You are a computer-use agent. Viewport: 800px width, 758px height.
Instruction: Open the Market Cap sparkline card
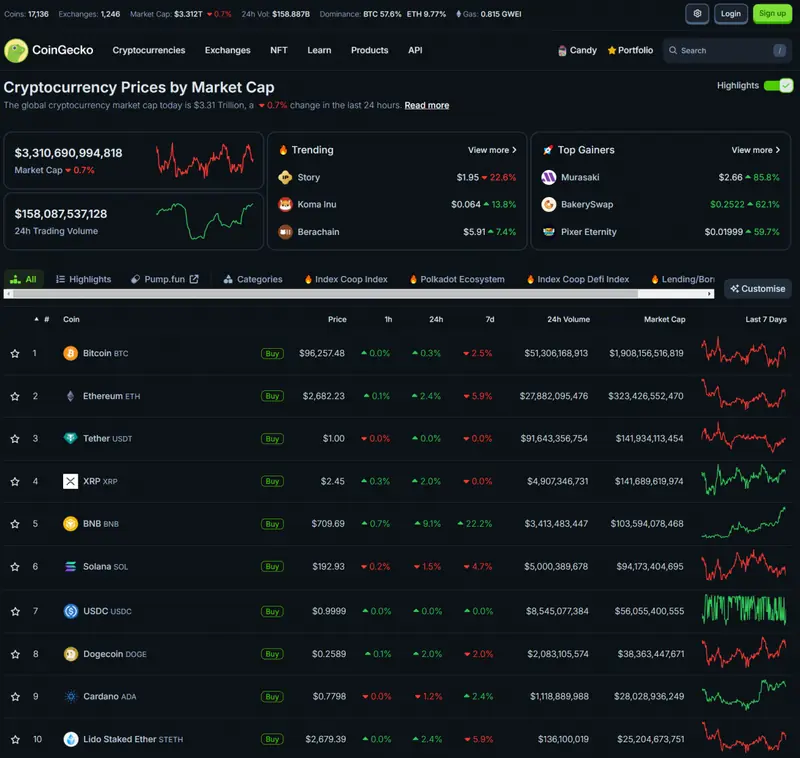click(x=133, y=161)
